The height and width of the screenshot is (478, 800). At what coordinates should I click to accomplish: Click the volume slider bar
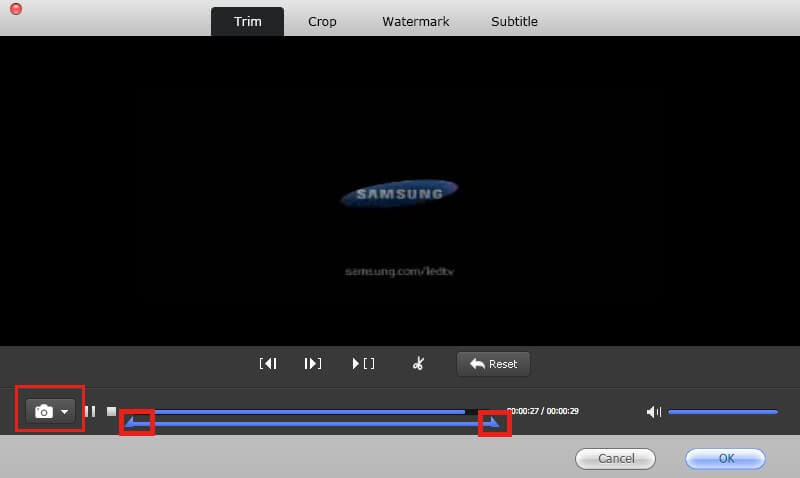coord(722,411)
